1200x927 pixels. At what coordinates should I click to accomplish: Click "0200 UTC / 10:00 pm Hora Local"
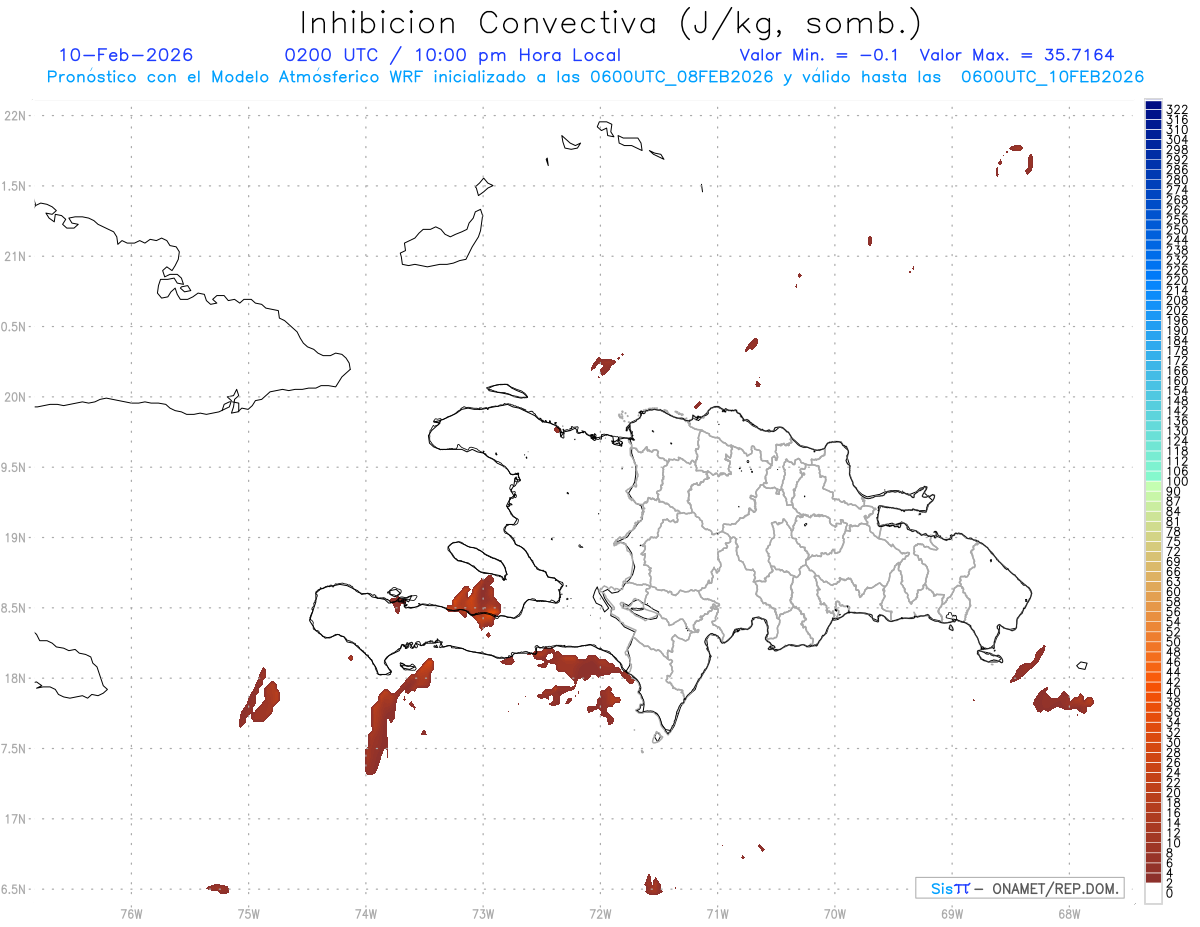[x=453, y=56]
